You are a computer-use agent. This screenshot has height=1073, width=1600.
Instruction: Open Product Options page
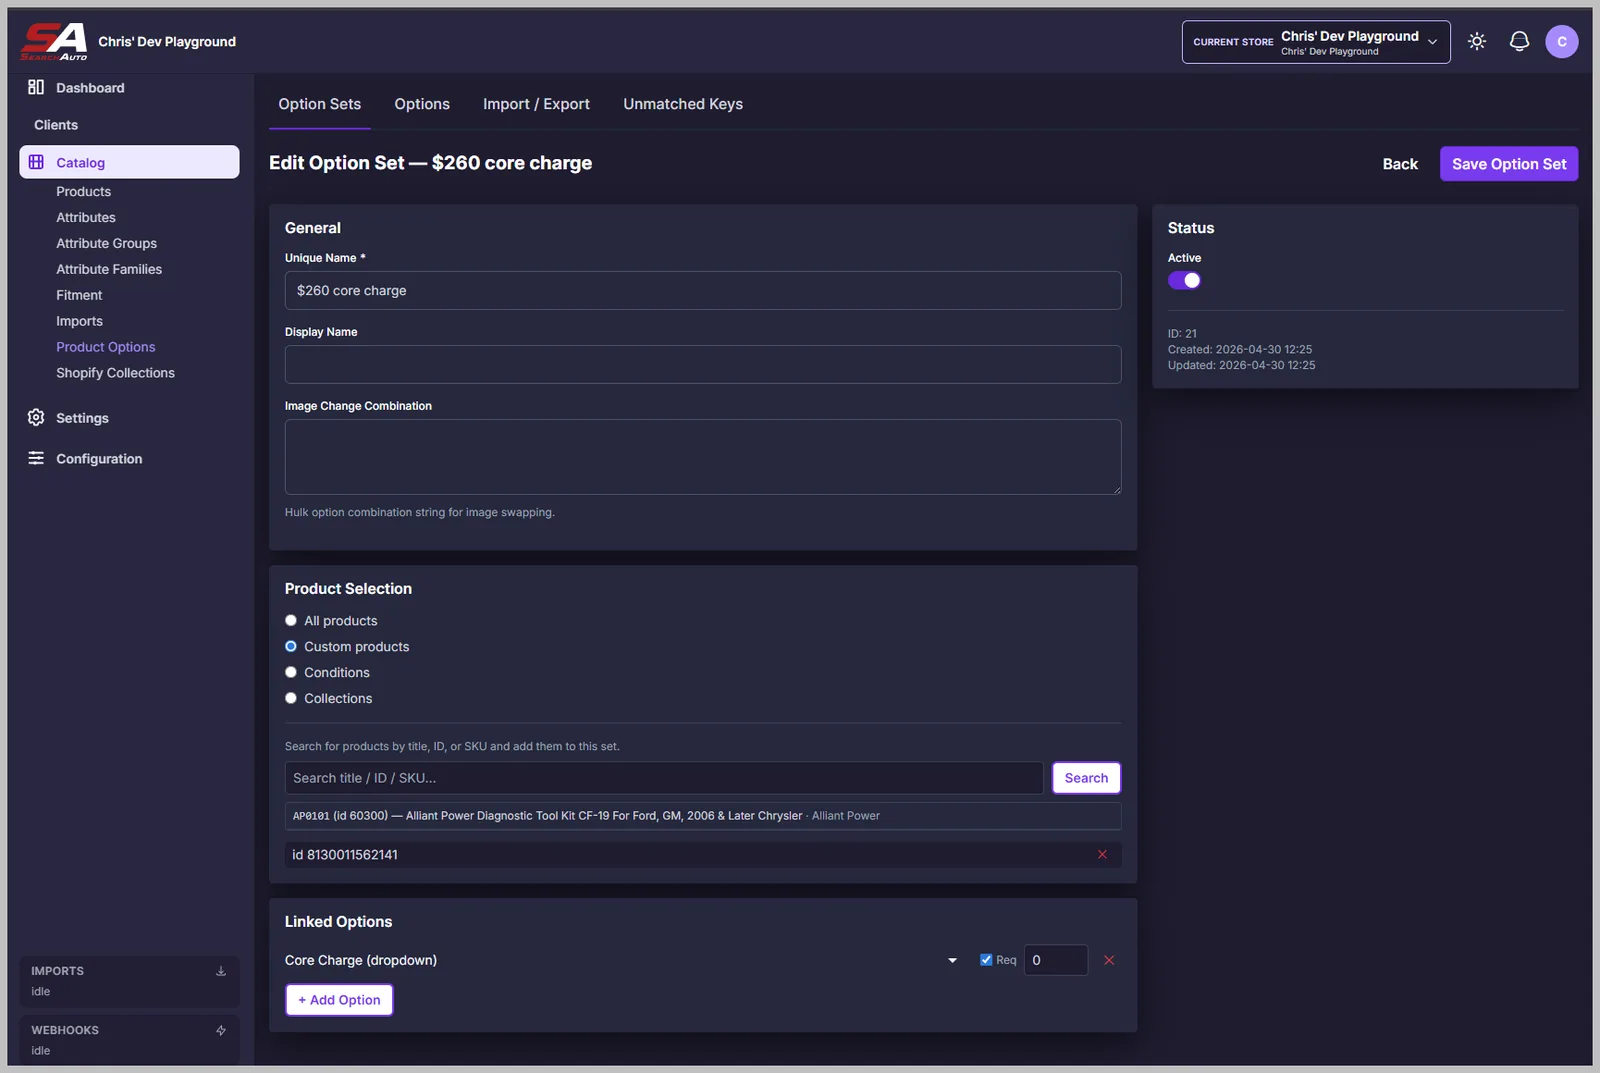click(x=106, y=347)
